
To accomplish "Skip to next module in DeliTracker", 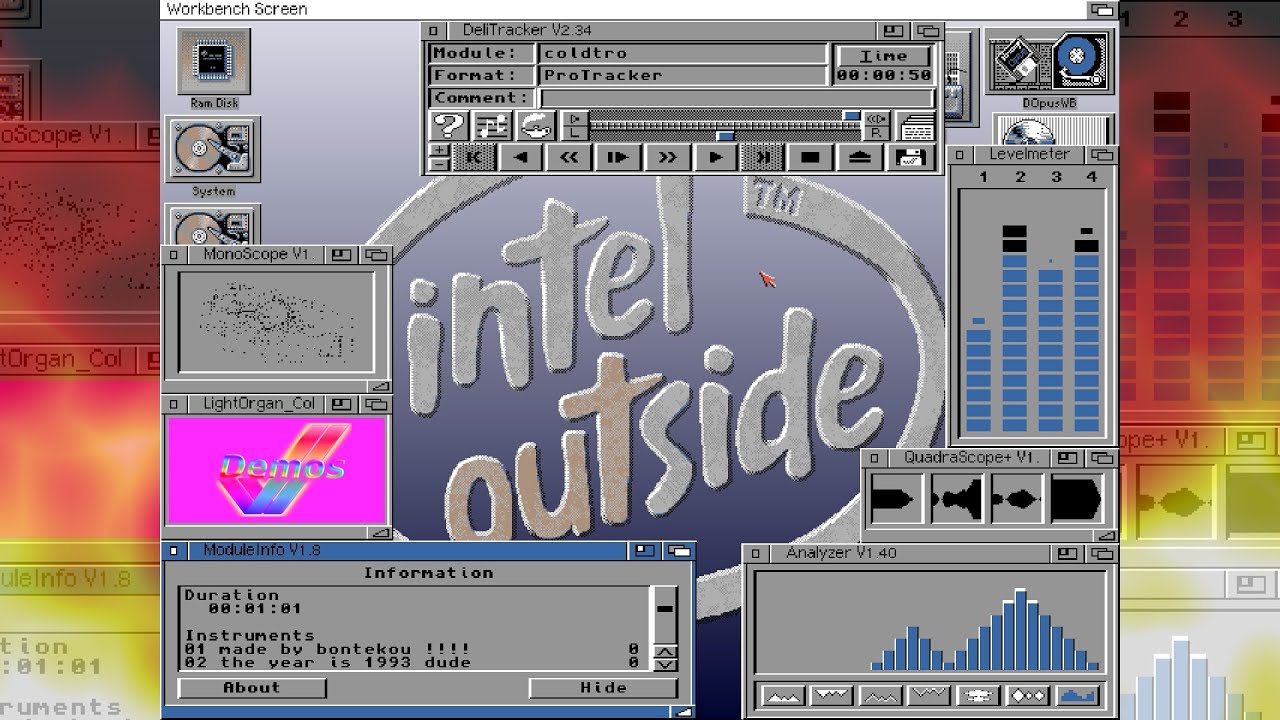I will coord(762,157).
